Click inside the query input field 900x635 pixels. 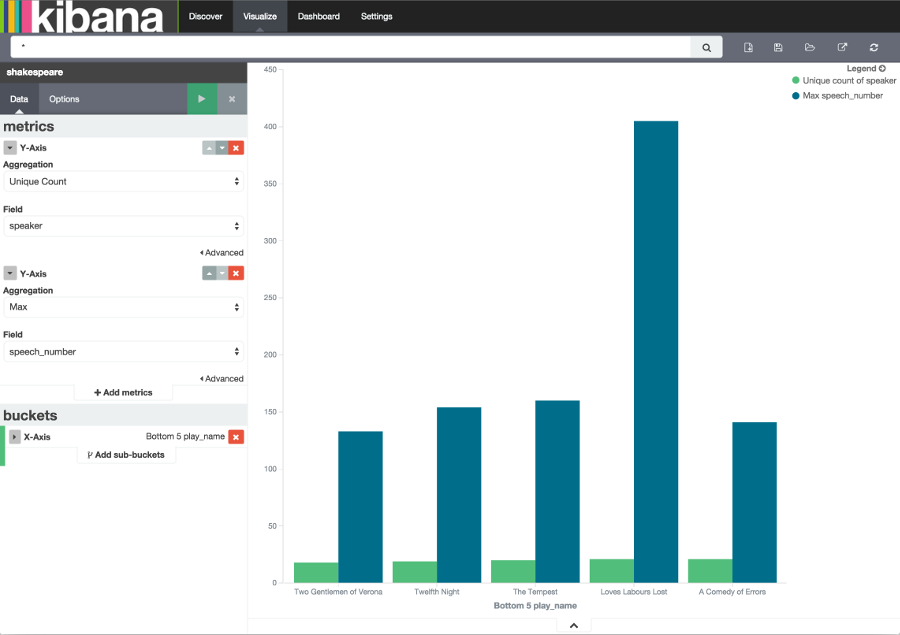[x=350, y=46]
